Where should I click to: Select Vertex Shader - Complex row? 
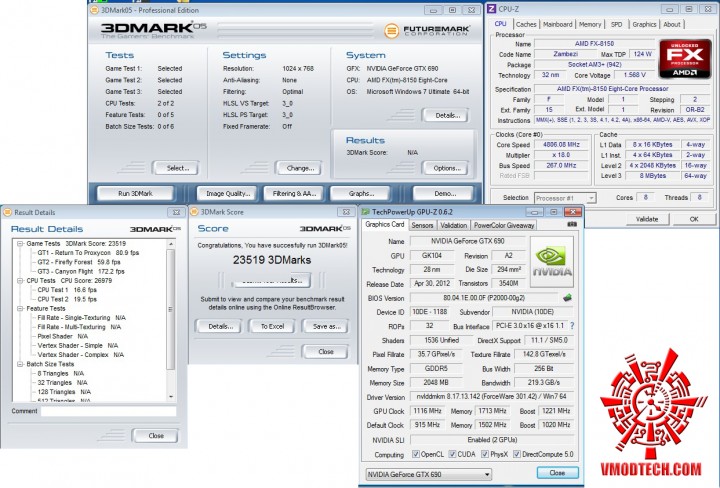coord(80,355)
